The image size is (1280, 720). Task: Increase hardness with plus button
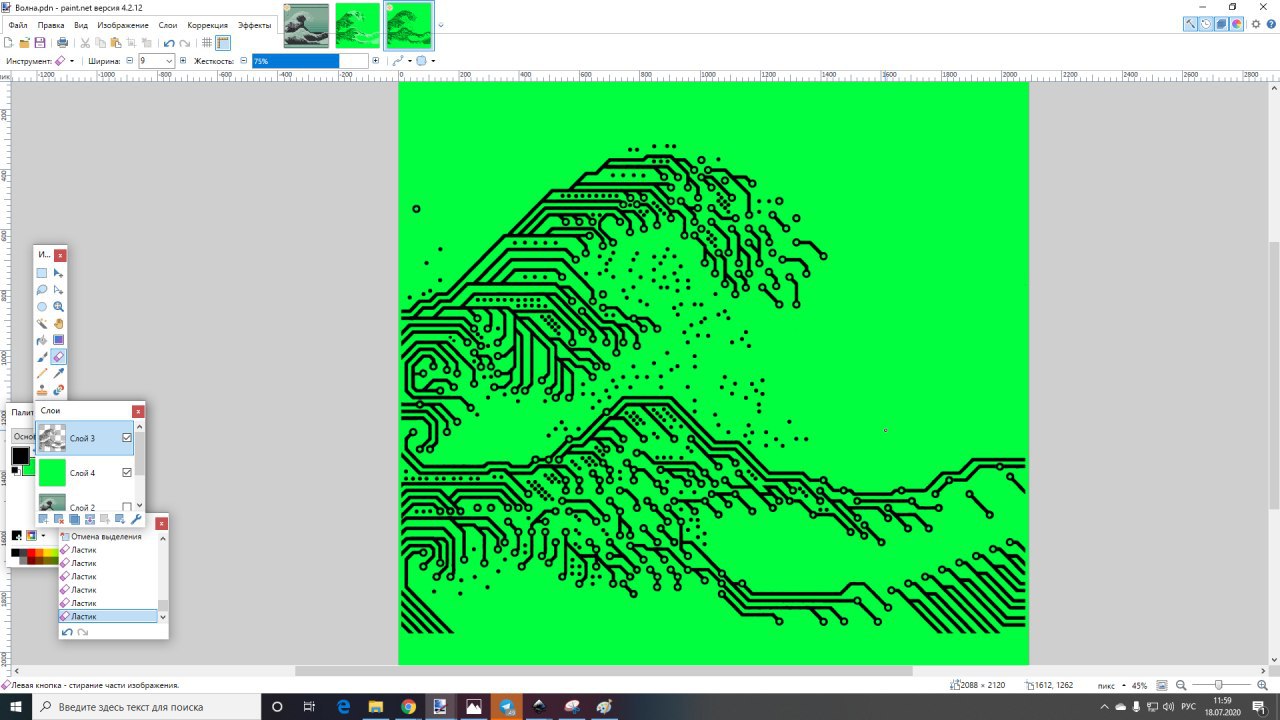tap(375, 61)
